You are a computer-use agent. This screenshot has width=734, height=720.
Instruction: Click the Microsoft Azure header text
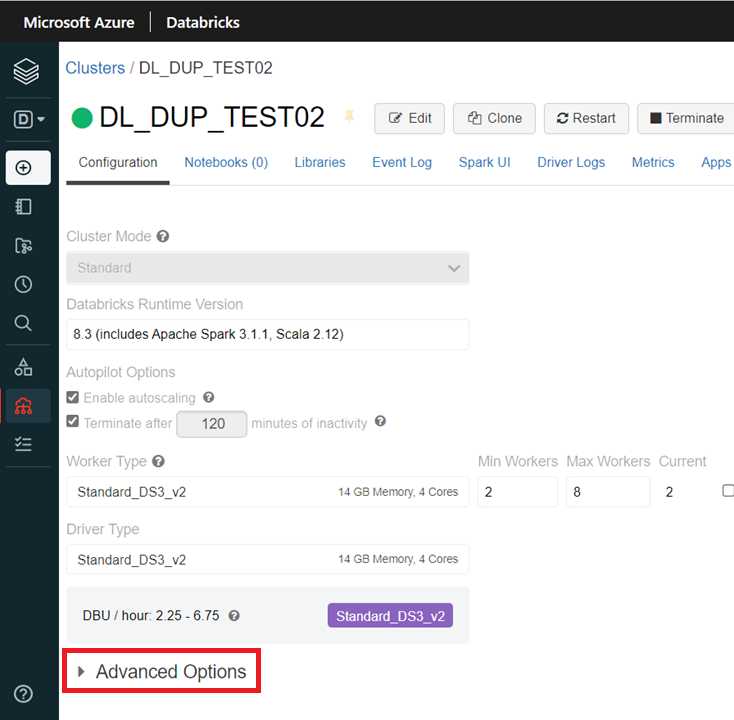(79, 22)
